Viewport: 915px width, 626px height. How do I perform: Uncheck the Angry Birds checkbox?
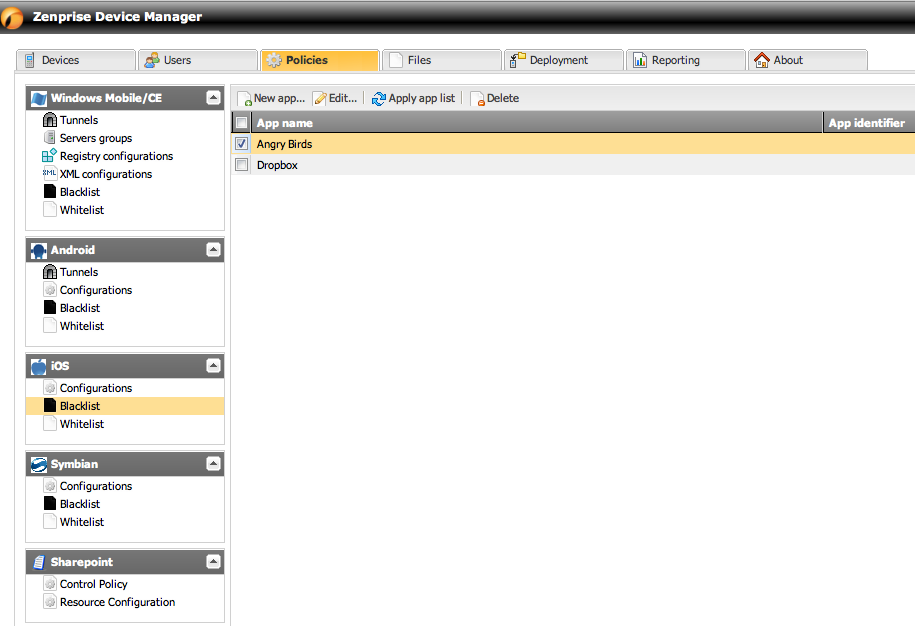coord(241,144)
